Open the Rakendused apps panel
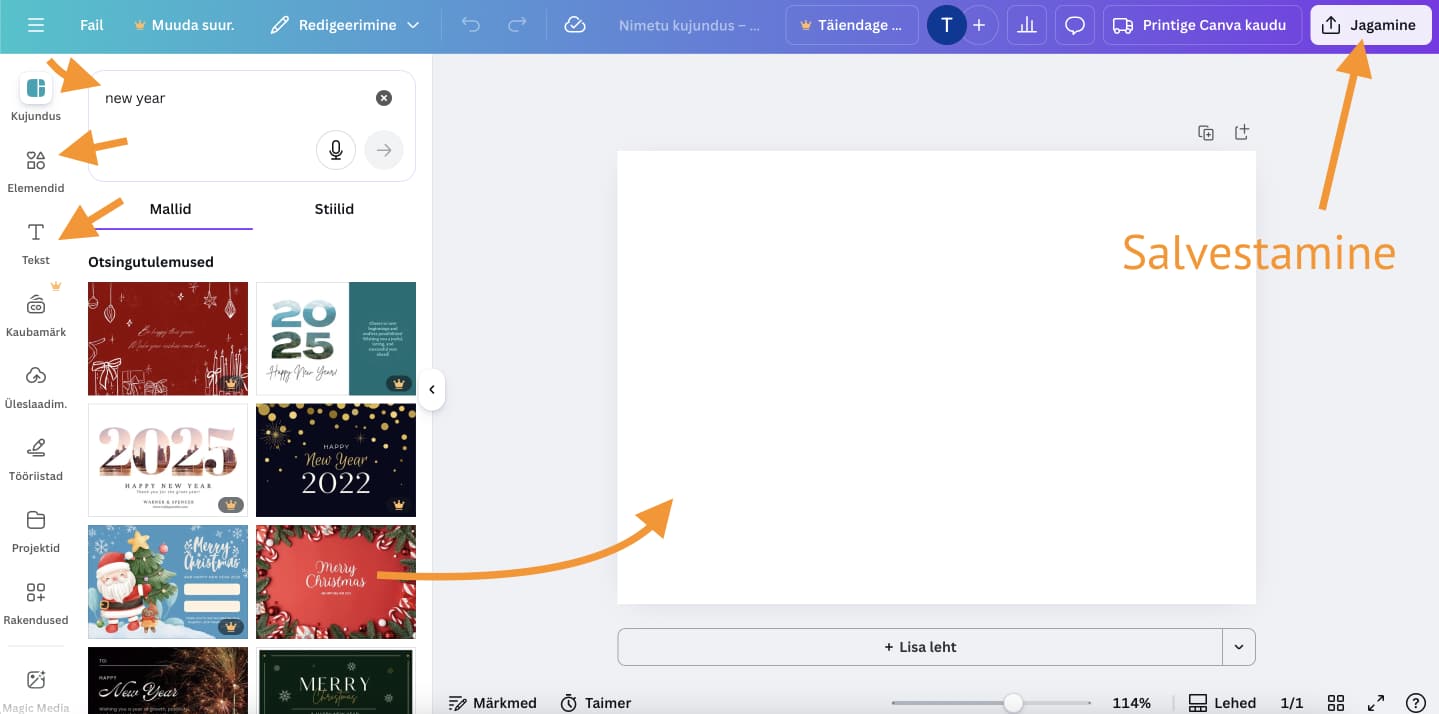The image size is (1439, 714). tap(36, 601)
